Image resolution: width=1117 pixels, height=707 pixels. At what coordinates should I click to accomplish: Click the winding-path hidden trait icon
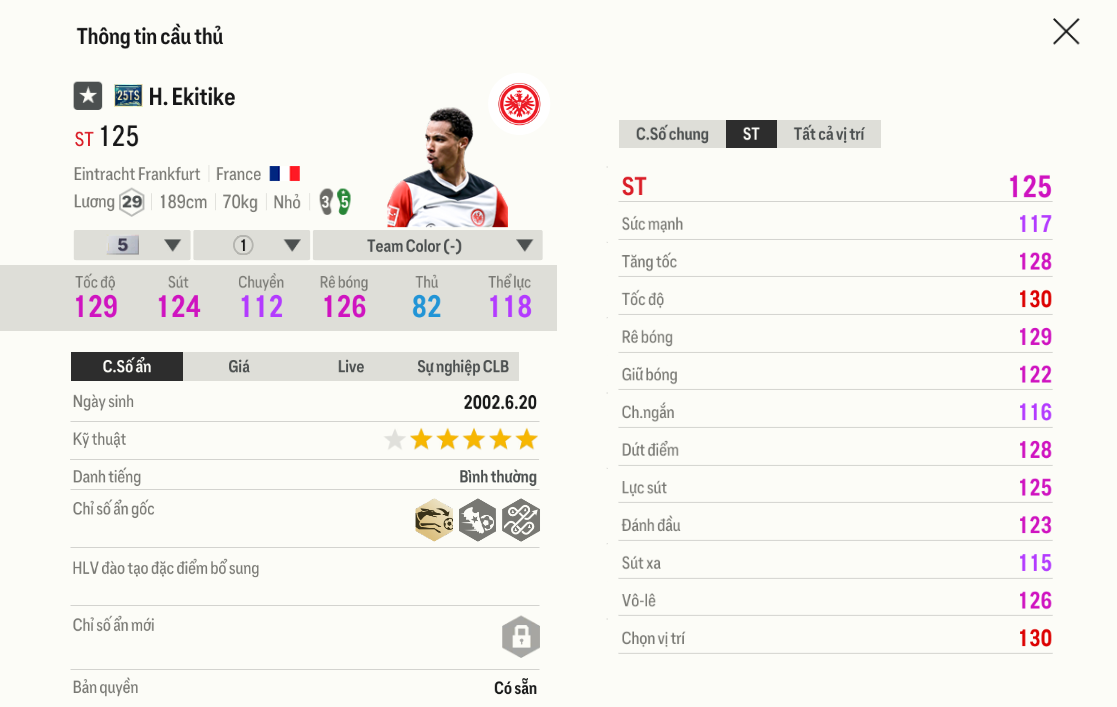pos(521,520)
